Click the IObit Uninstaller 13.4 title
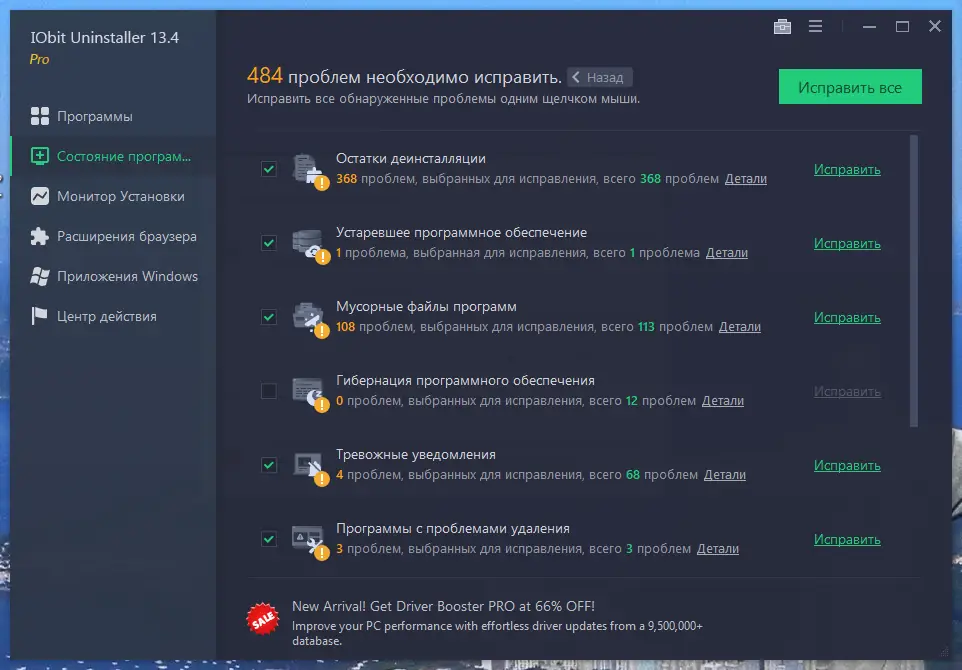 click(x=105, y=37)
